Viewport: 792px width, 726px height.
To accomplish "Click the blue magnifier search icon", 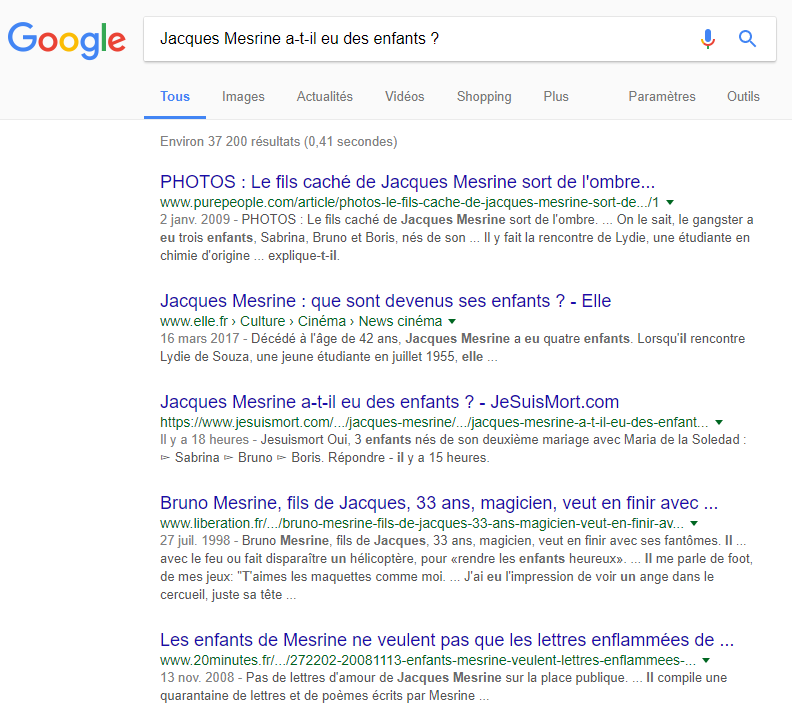I will click(747, 39).
